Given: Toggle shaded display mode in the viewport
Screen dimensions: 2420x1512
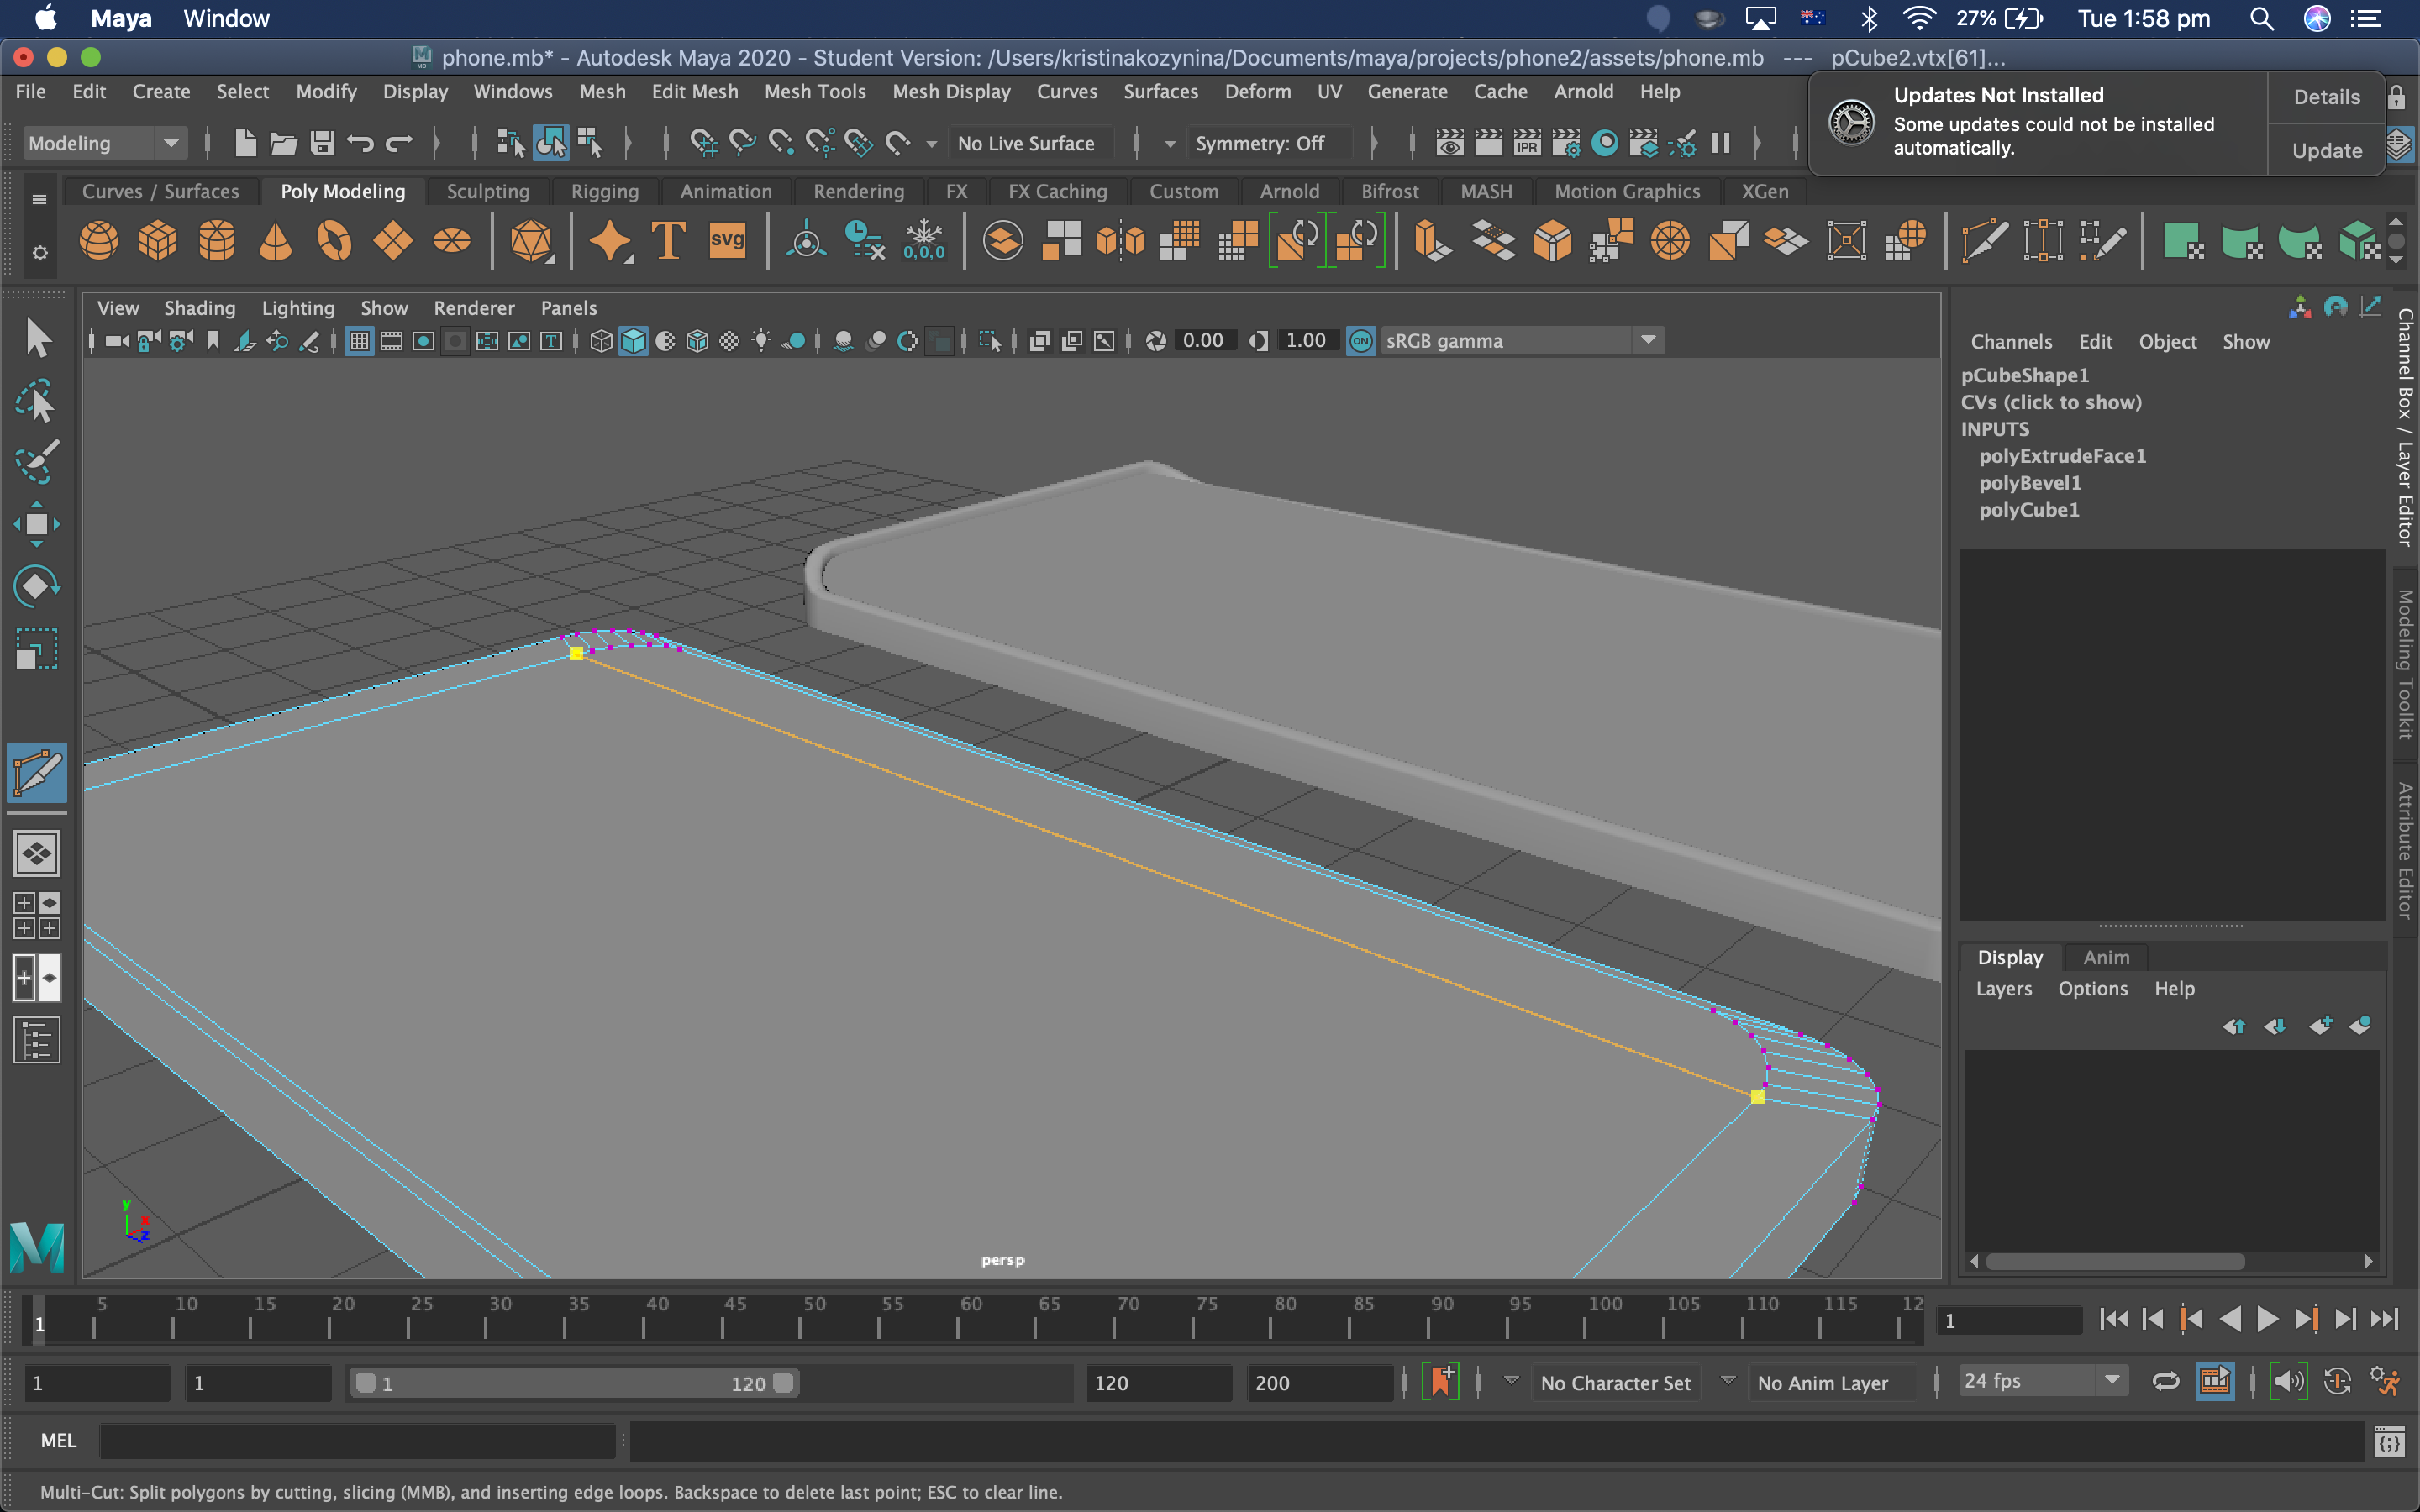Looking at the screenshot, I should [634, 341].
